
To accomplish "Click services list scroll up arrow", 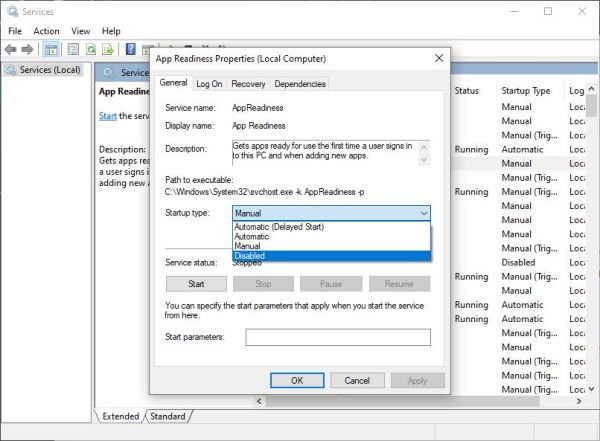I will (591, 89).
